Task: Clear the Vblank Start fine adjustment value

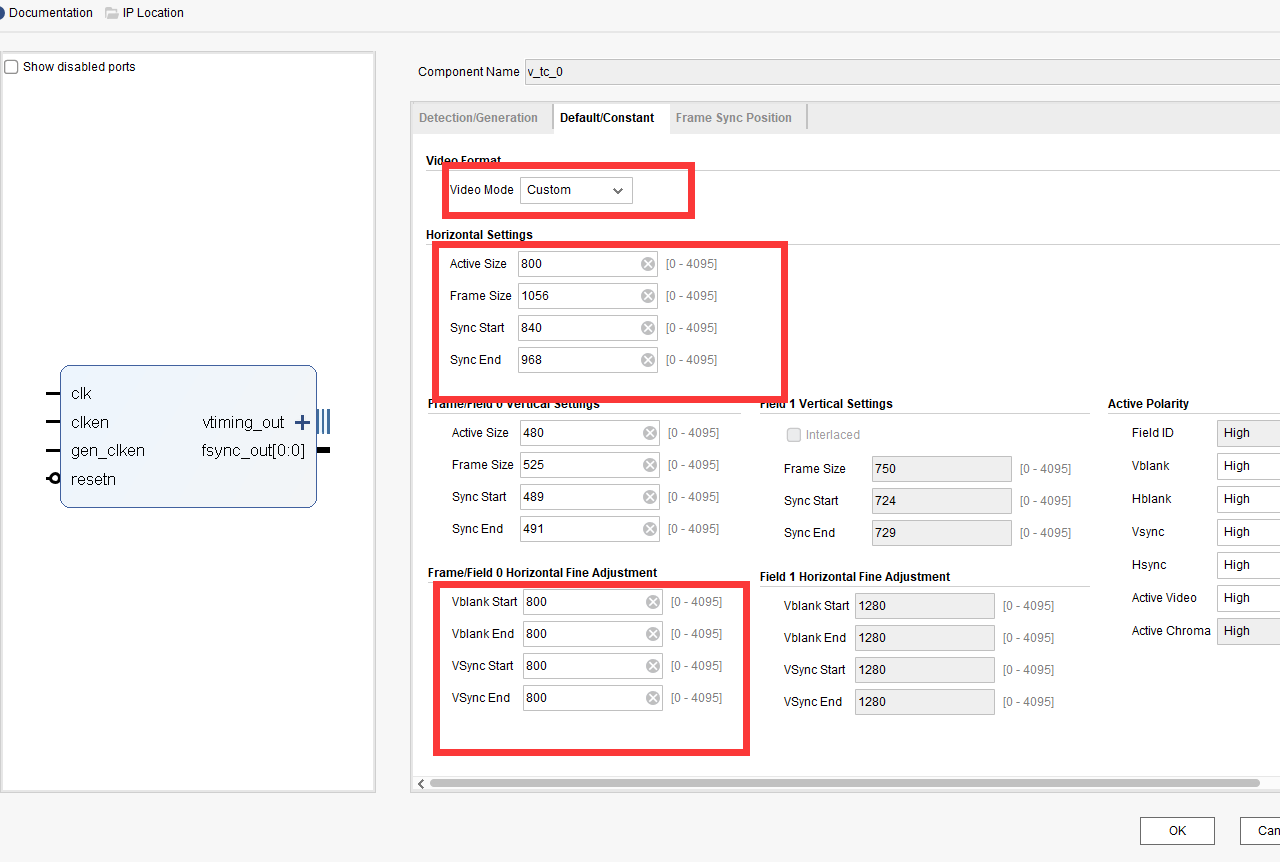Action: [x=653, y=601]
